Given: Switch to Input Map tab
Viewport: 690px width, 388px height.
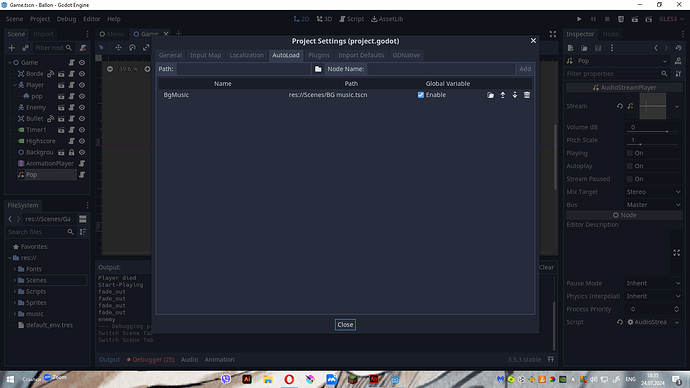Looking at the screenshot, I should tap(206, 55).
